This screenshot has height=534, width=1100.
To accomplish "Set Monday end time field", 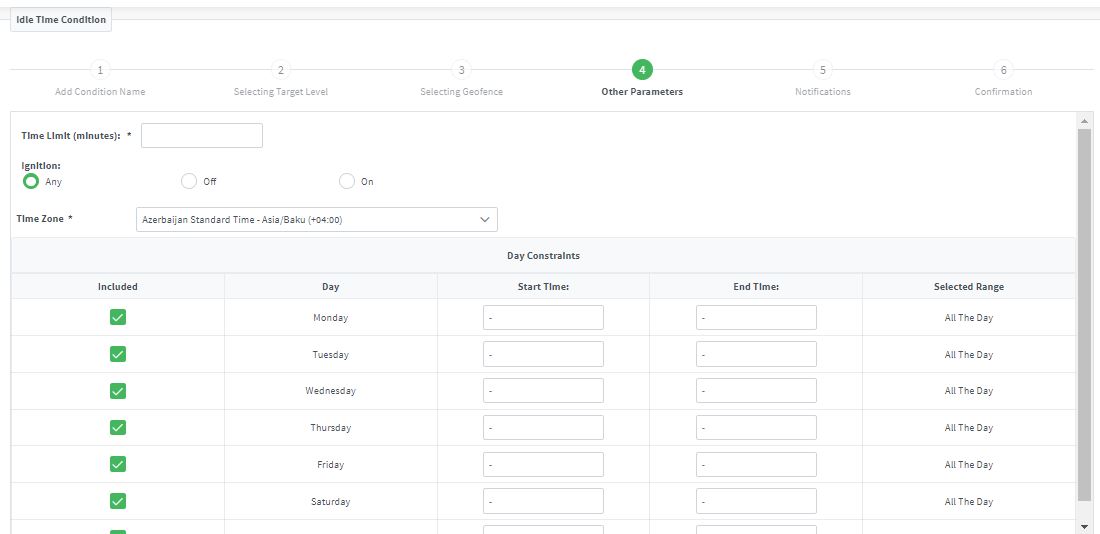I will pyautogui.click(x=756, y=317).
